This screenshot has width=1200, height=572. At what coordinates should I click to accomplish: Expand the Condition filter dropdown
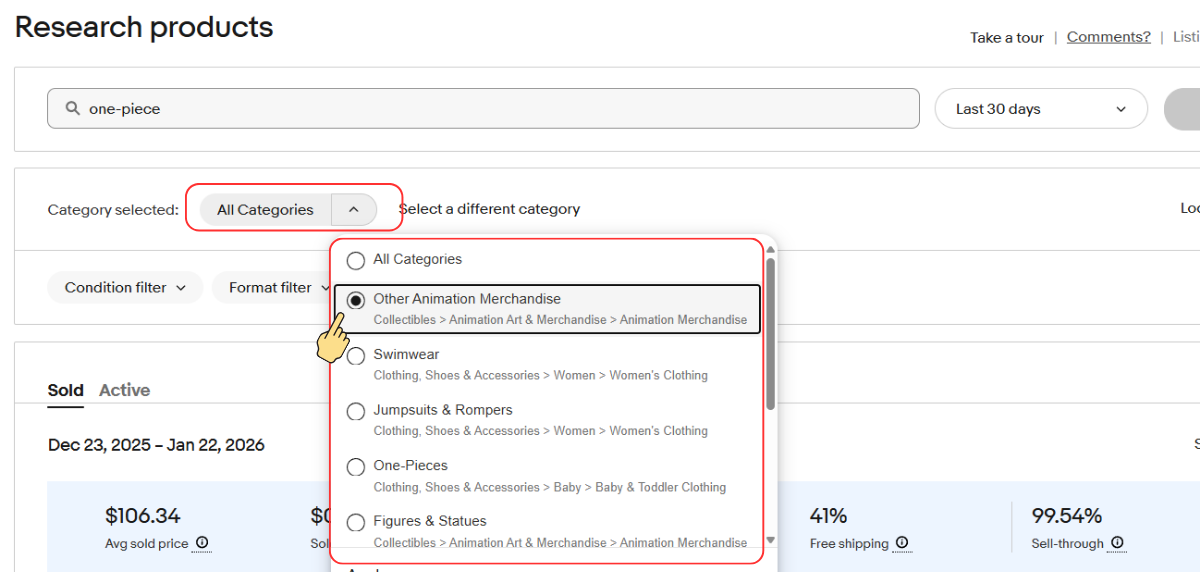click(125, 287)
